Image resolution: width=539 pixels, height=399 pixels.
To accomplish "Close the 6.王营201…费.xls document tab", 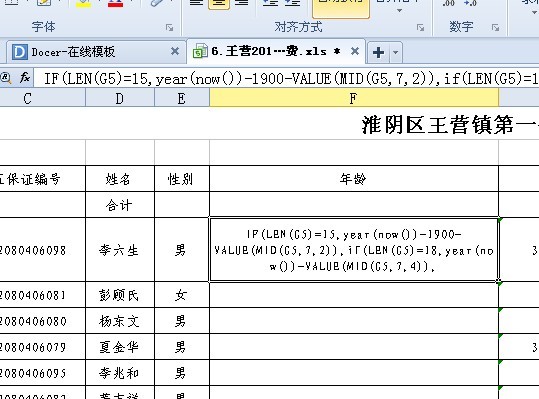I will pos(355,52).
